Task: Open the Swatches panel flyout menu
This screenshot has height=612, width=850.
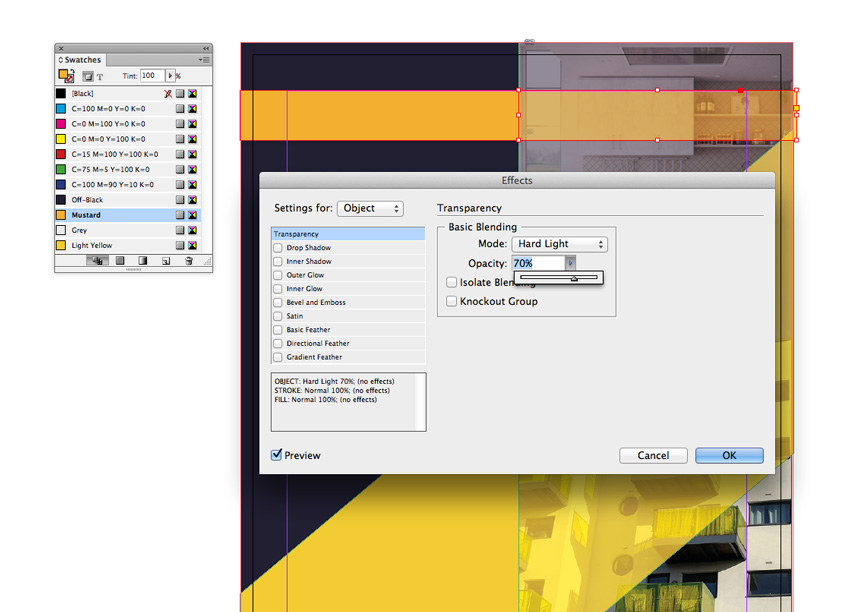Action: (x=203, y=60)
